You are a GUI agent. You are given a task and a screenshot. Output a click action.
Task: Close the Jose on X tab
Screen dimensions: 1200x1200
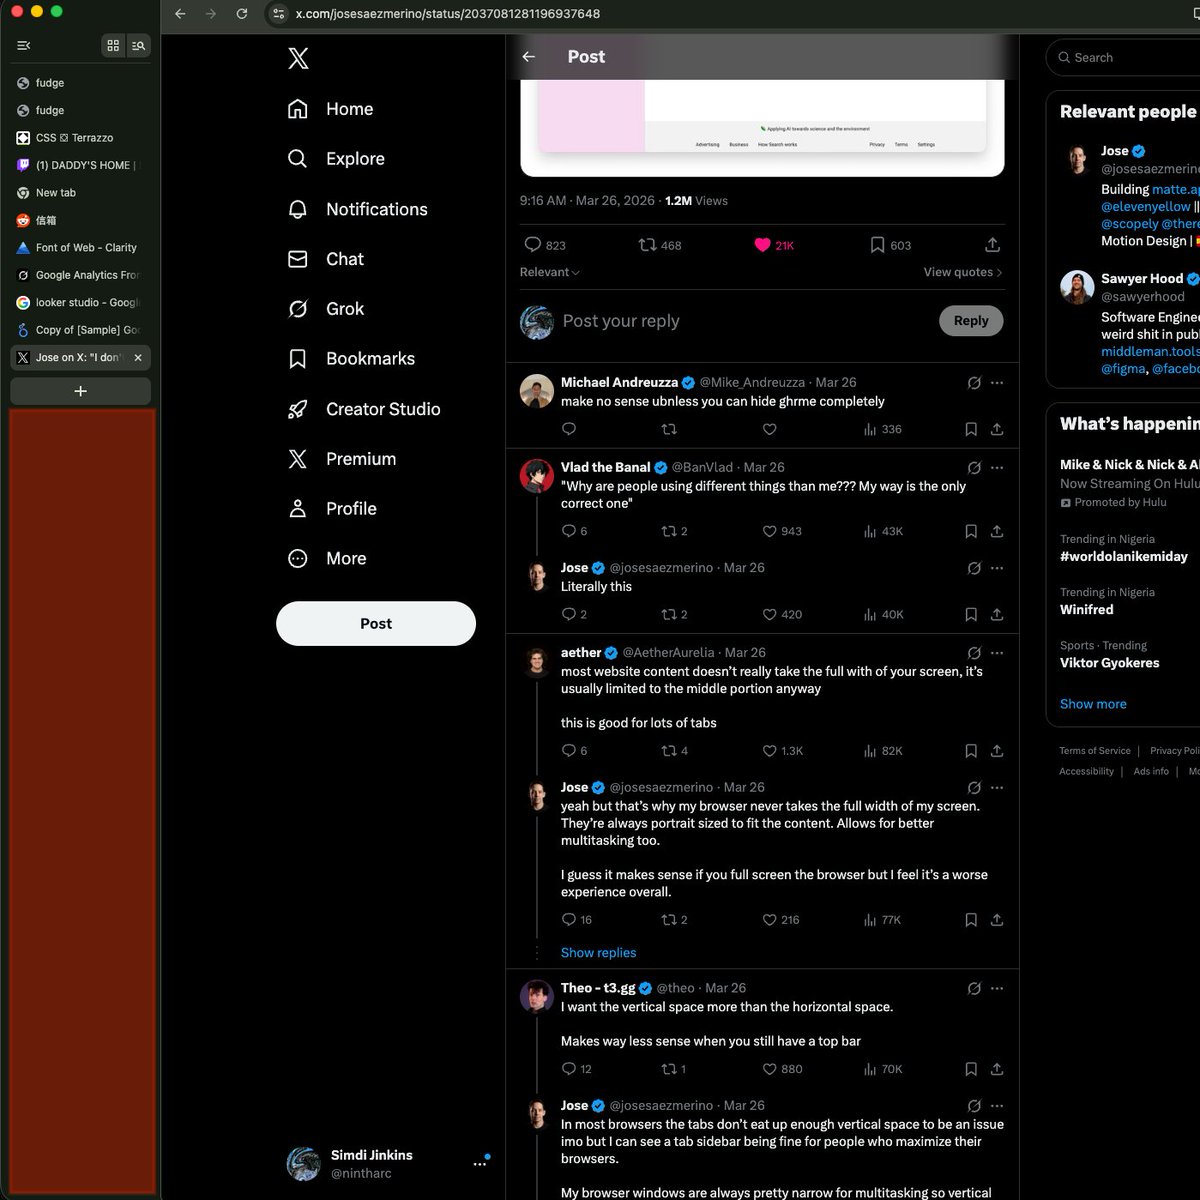(138, 358)
